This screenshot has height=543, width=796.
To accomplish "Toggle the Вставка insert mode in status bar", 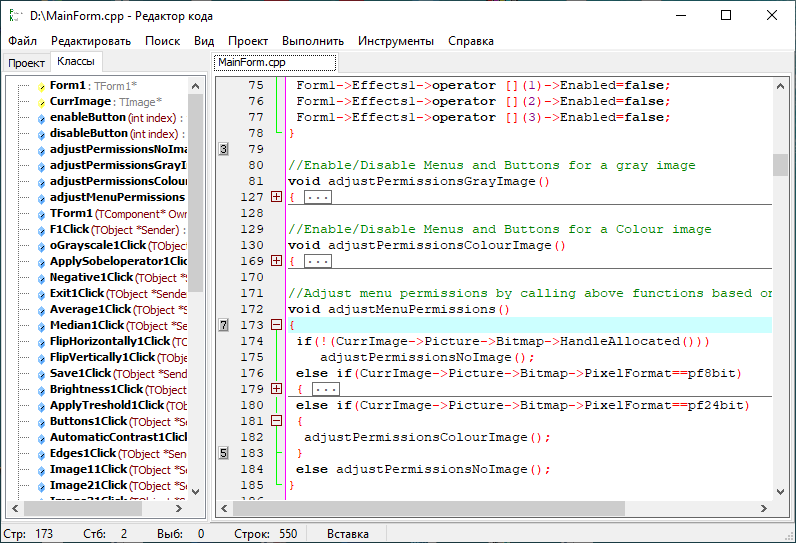I will [x=348, y=534].
